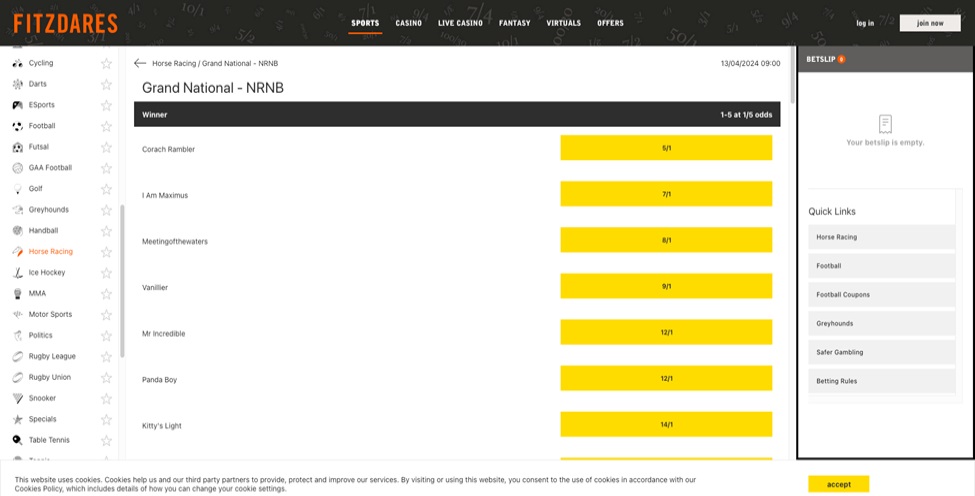
Task: Click the sports sidebar scrollbar
Action: coord(123,280)
